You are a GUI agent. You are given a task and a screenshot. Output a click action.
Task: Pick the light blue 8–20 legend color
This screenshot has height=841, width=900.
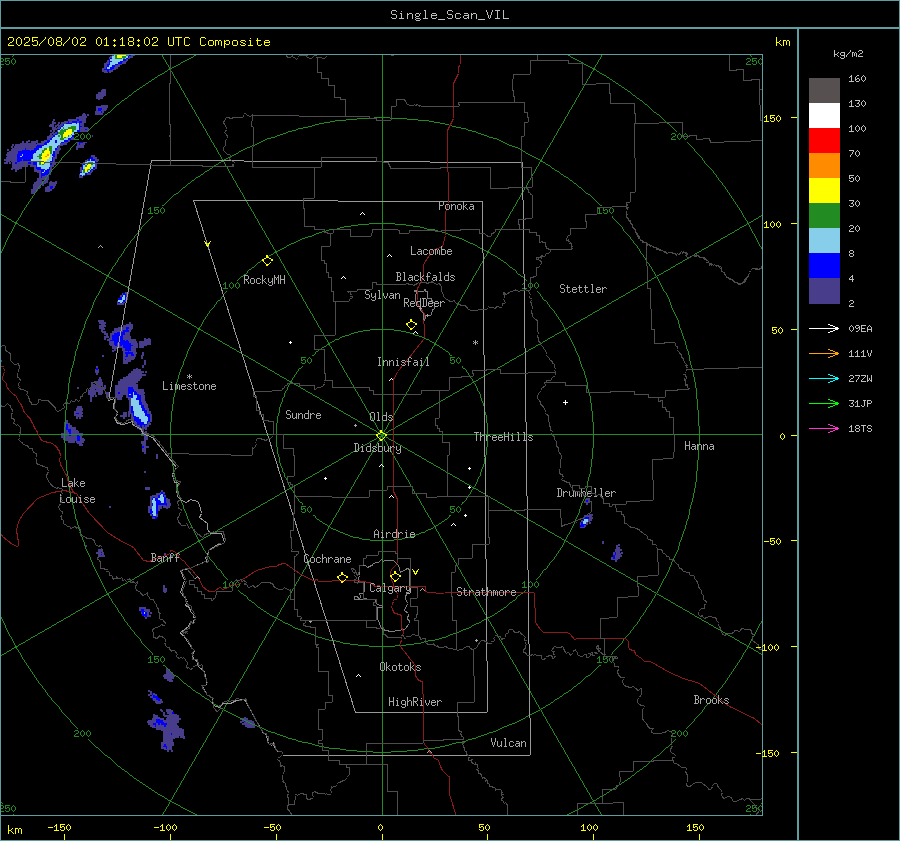coord(824,241)
